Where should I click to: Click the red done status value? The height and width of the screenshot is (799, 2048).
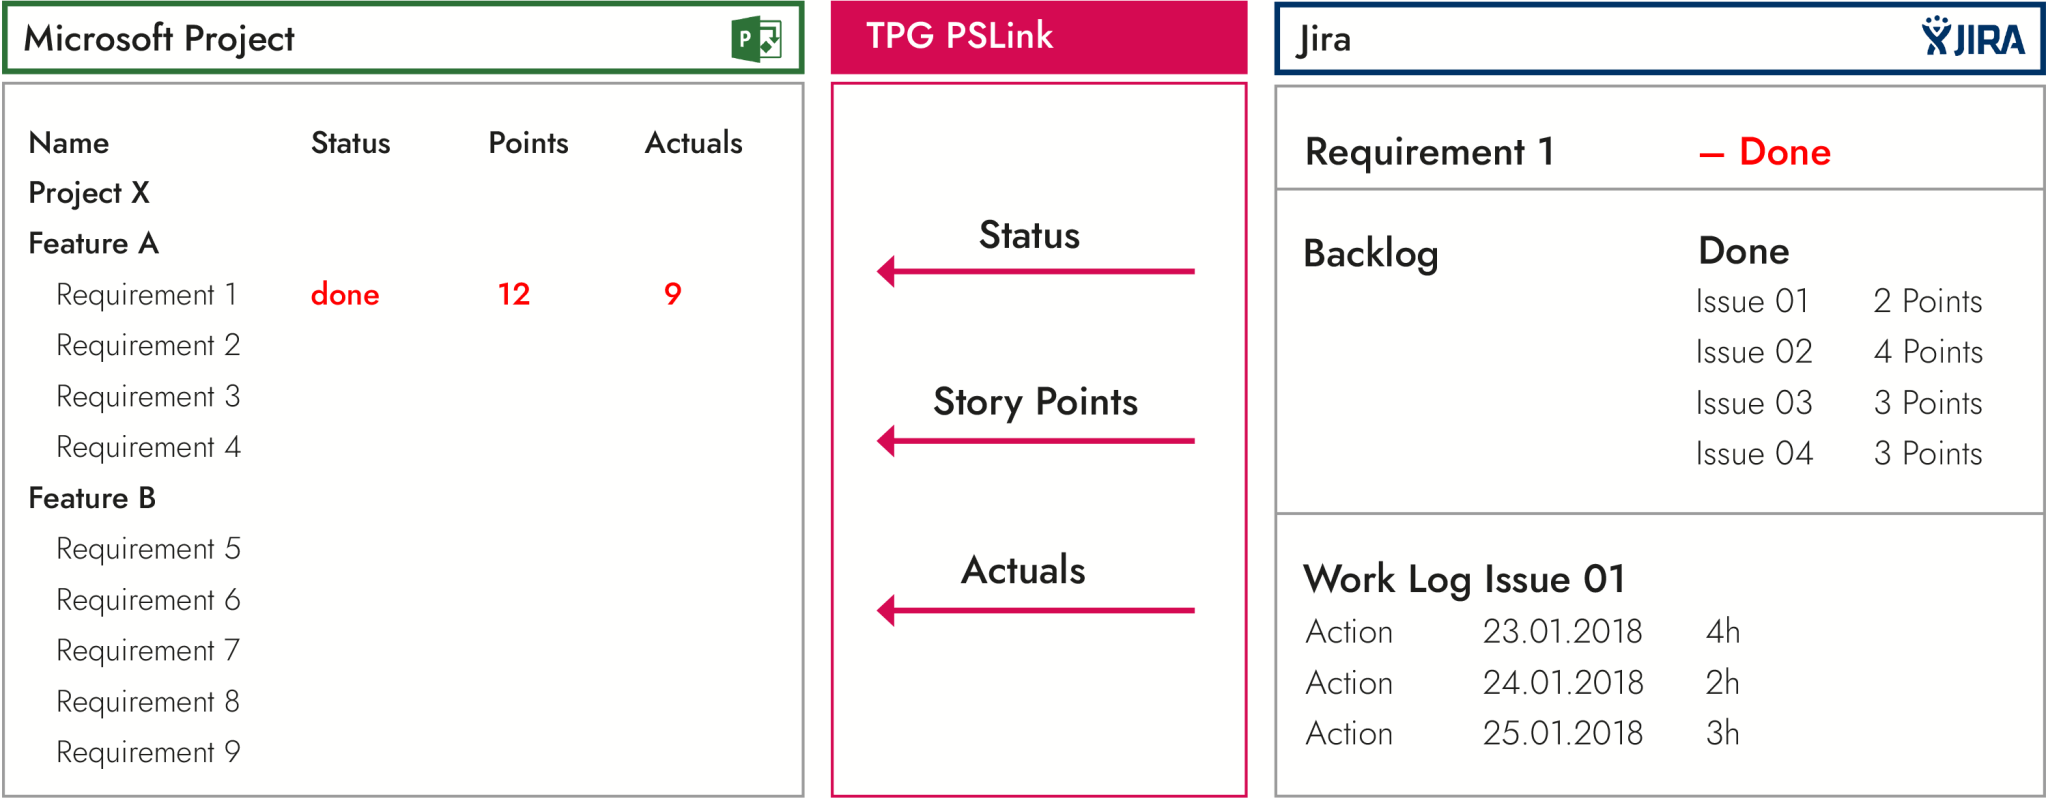tap(345, 295)
